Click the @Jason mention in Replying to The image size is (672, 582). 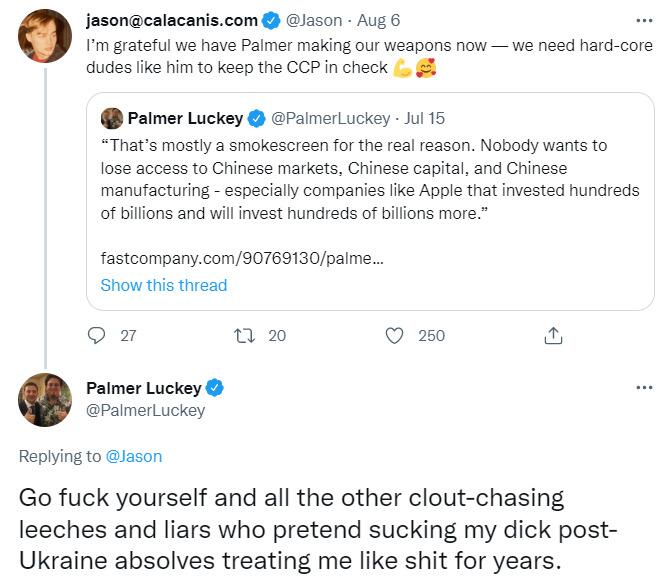(x=134, y=456)
